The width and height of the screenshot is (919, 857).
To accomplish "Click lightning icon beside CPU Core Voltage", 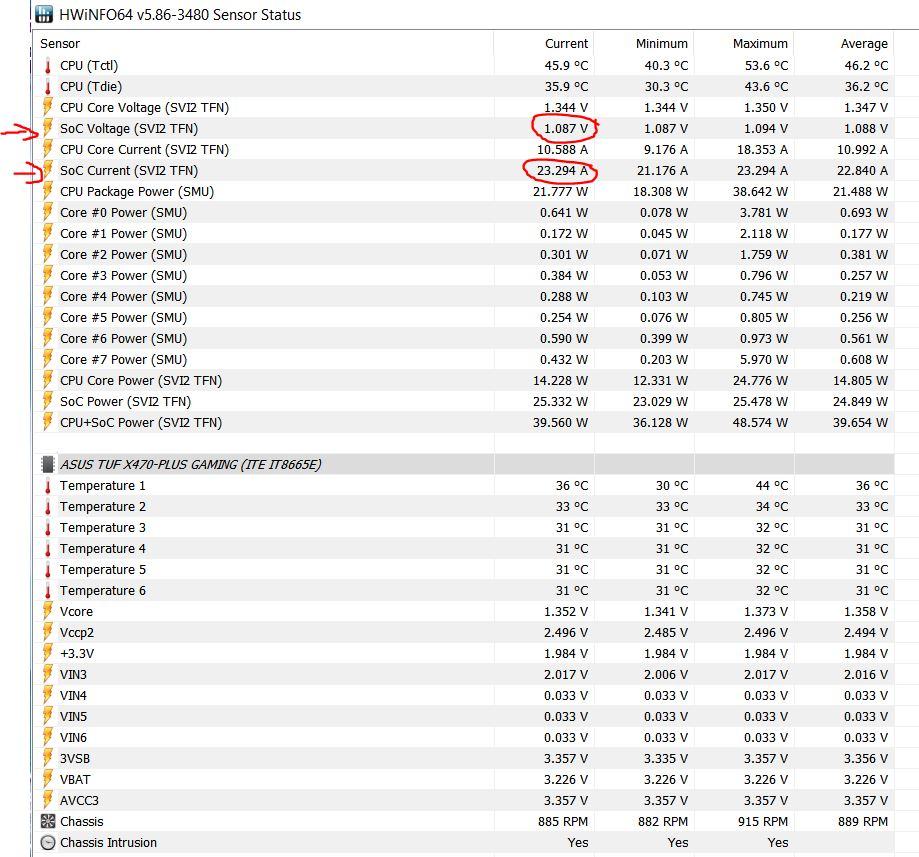I will coord(48,107).
